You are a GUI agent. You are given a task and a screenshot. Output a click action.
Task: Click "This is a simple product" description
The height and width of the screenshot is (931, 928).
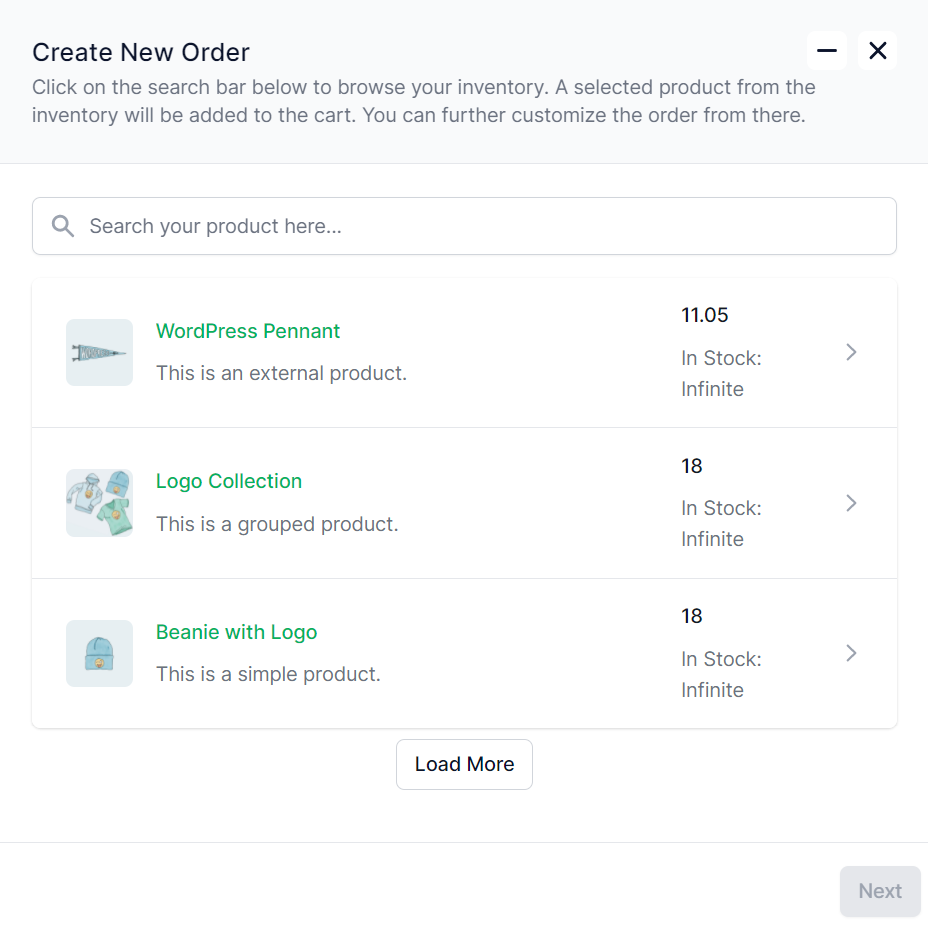click(x=268, y=674)
